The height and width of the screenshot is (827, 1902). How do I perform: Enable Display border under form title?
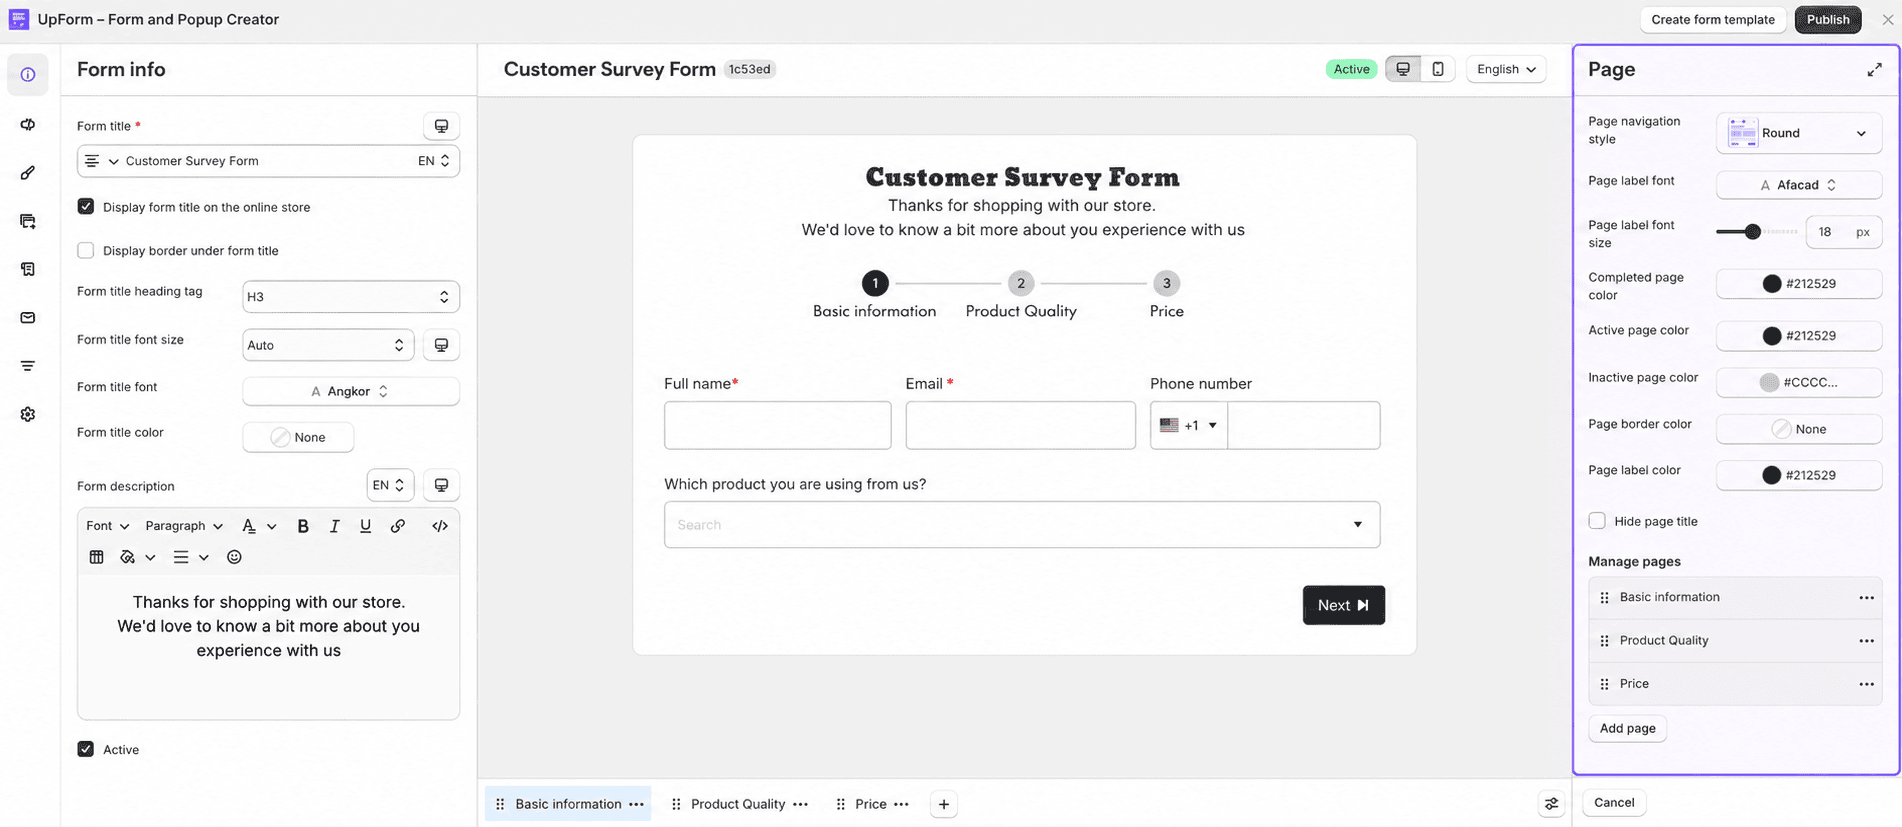[86, 251]
